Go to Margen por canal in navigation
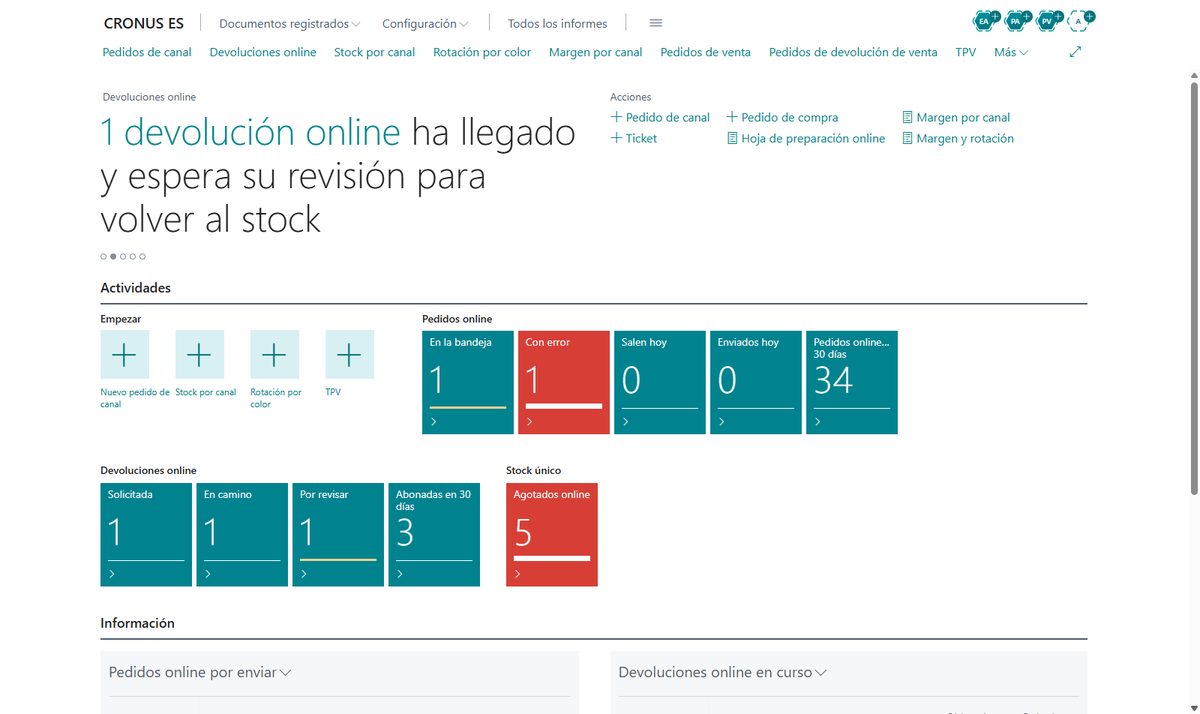The image size is (1200, 714). (x=596, y=52)
